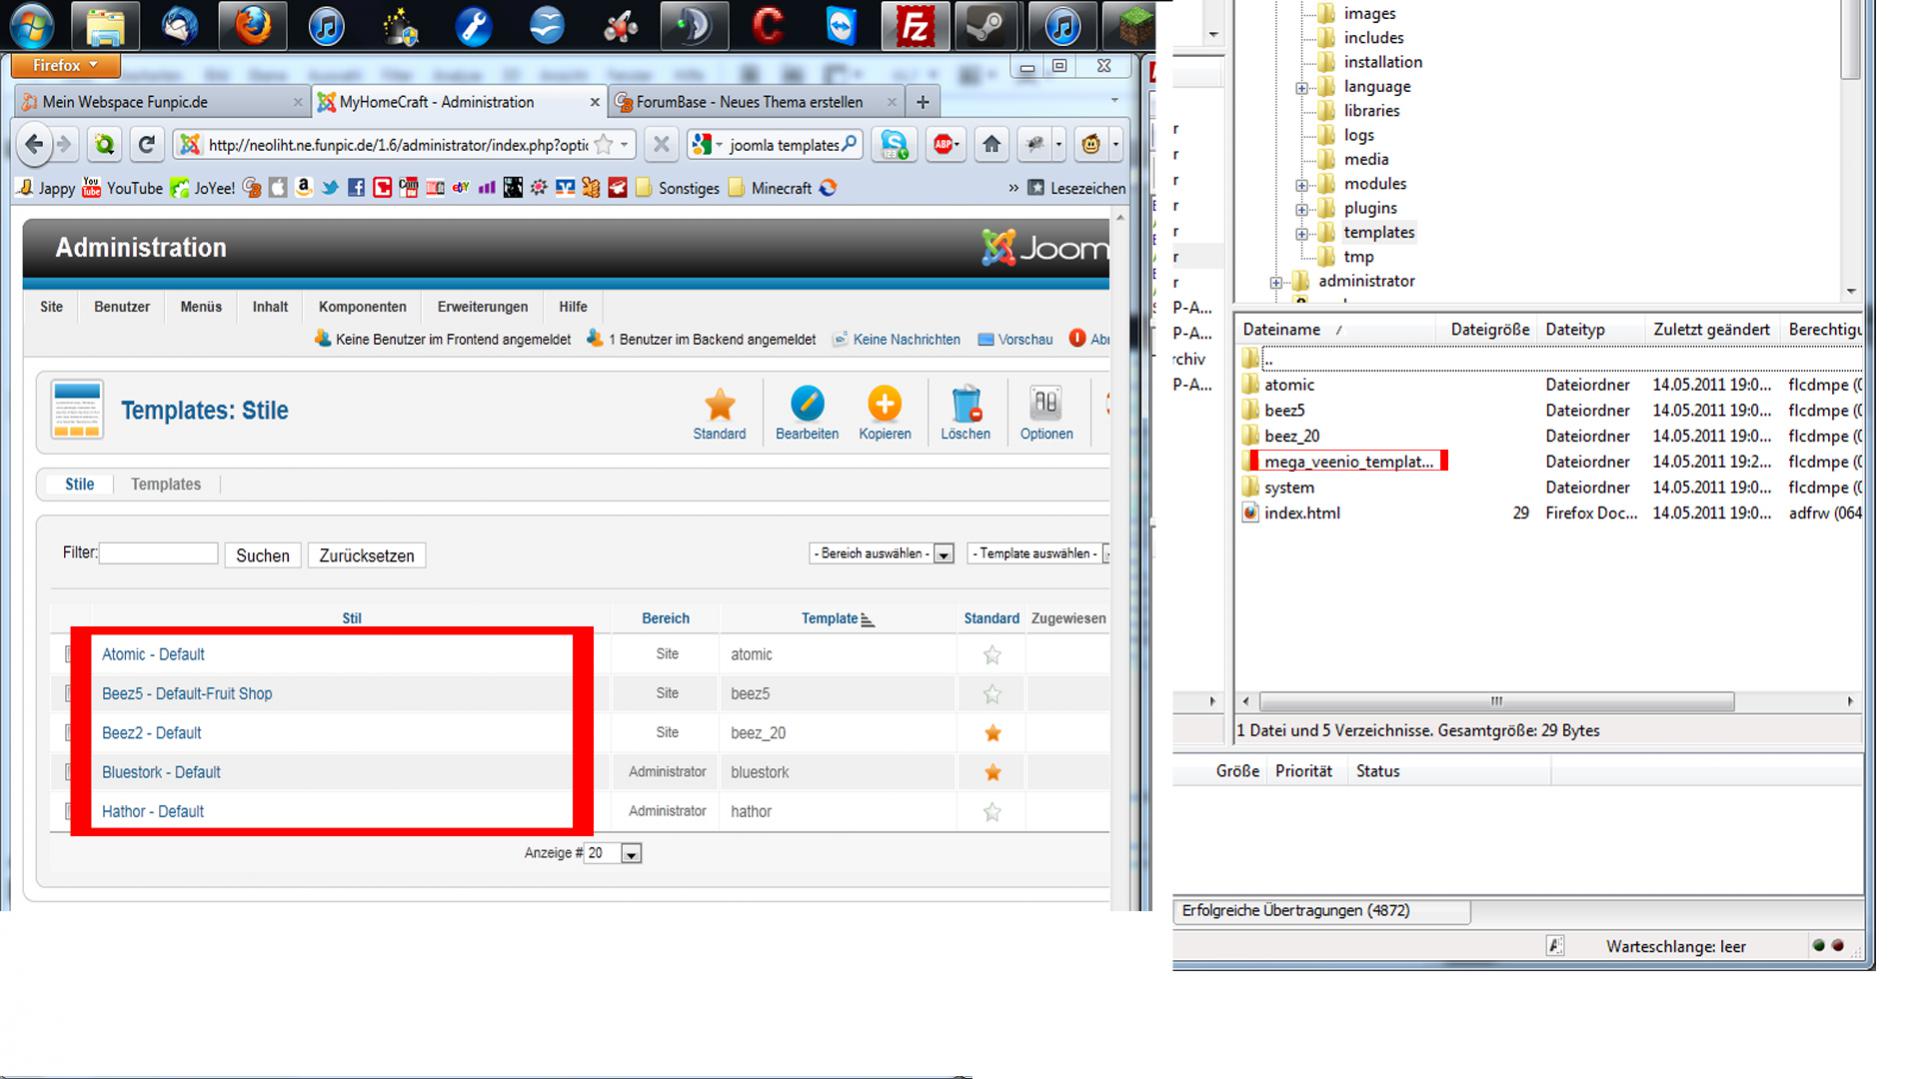Open the Twitter bookmark icon
1919x1079 pixels.
tap(330, 188)
